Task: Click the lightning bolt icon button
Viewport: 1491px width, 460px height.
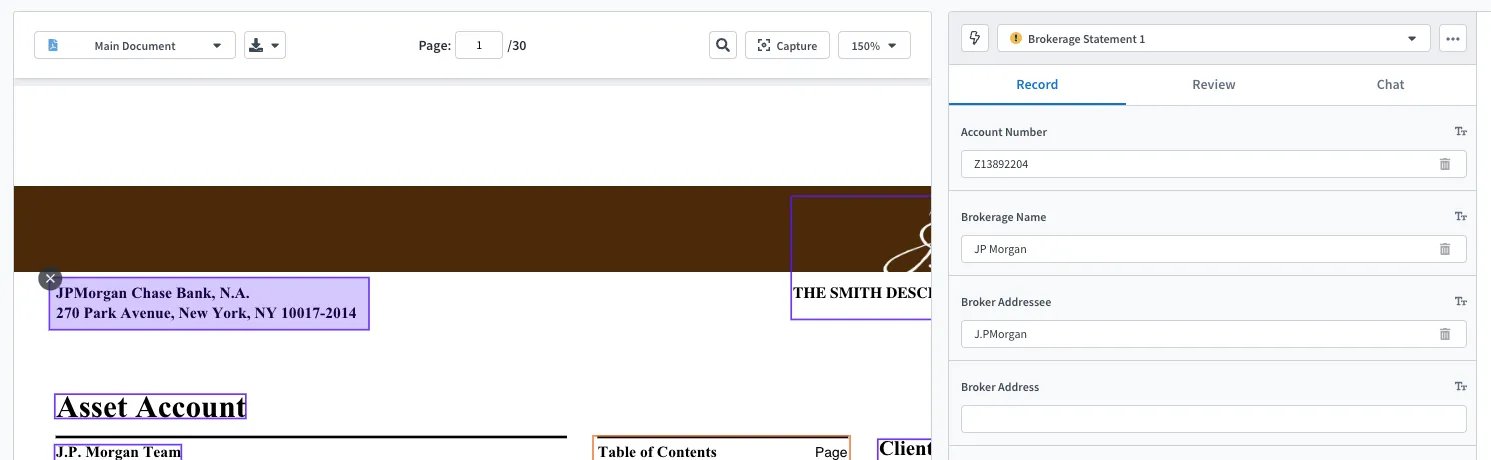Action: [975, 38]
